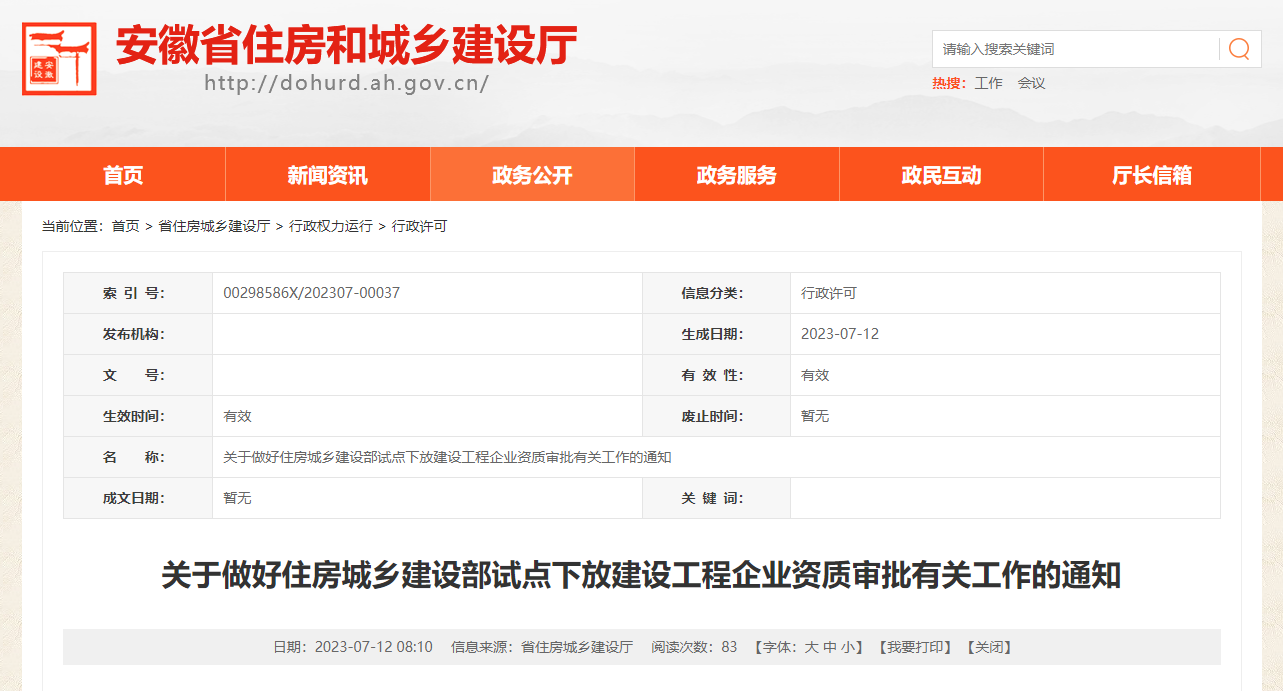Click the 行政许可 breadcrumb link
The image size is (1283, 691).
point(419,226)
